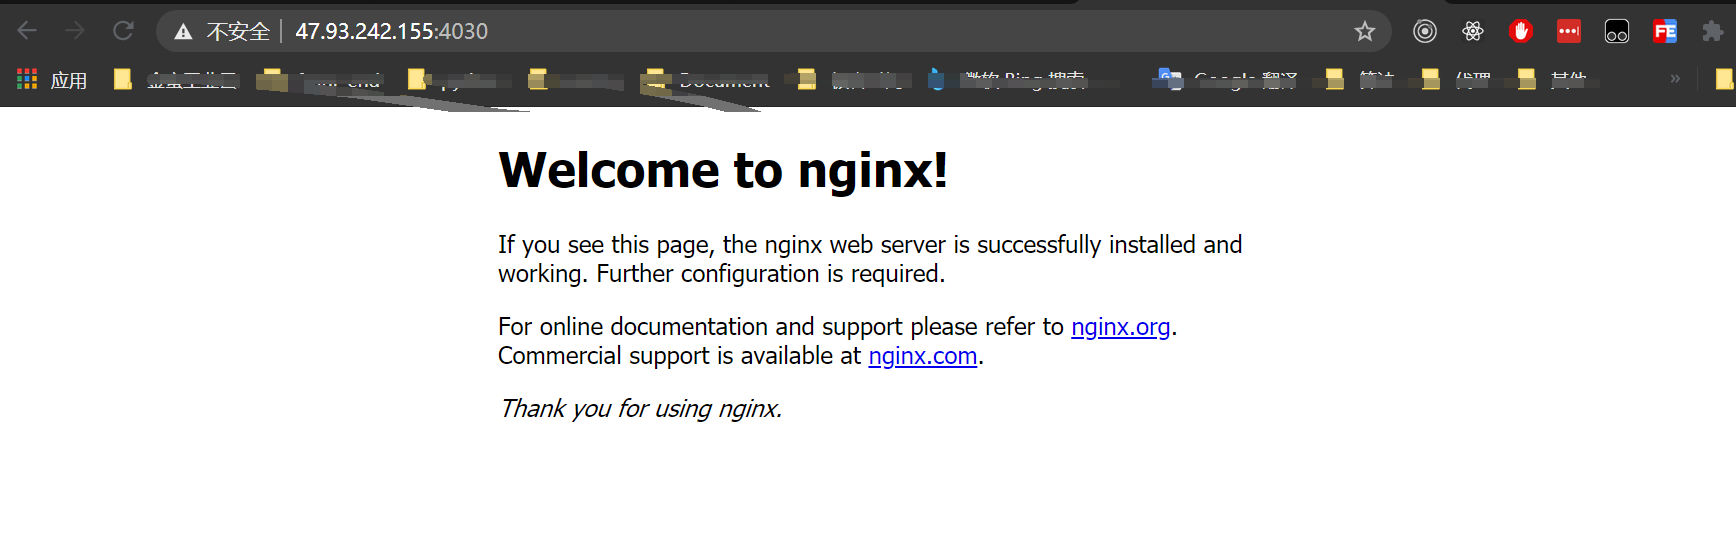Click the 'Commercial support is available at' text
Screen dimensions: 1736x533
pyautogui.click(x=679, y=356)
